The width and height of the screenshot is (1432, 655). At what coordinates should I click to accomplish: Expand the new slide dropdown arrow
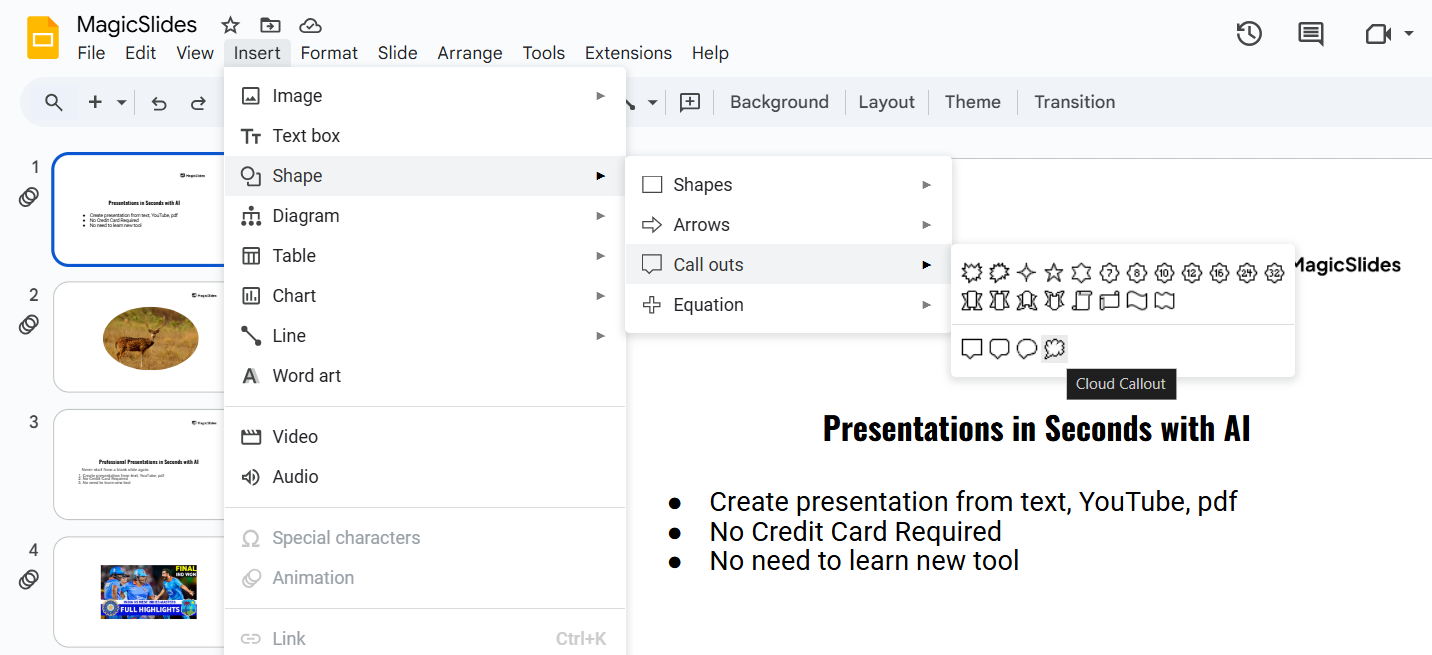coord(122,102)
